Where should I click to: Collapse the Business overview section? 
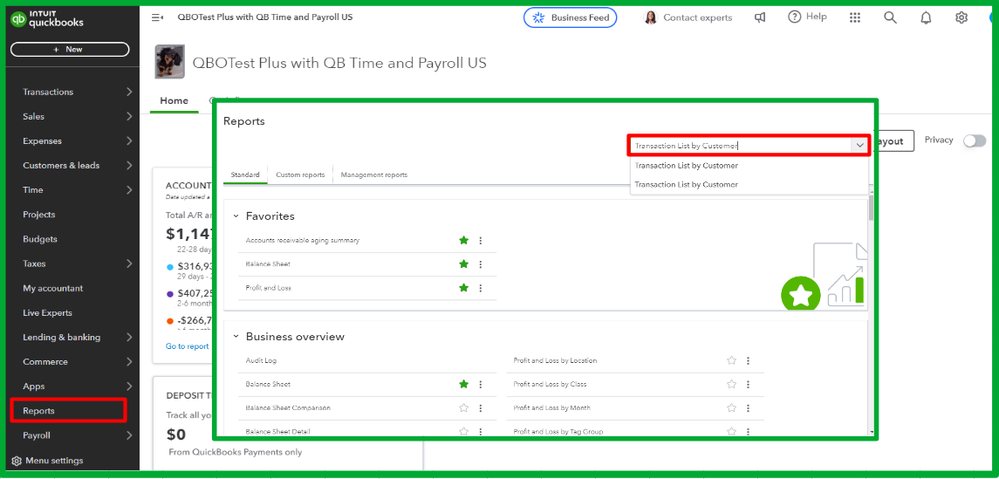[236, 336]
